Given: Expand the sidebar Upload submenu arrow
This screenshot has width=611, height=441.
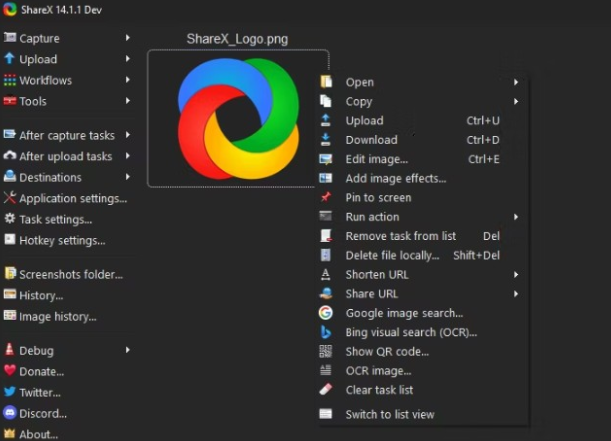Looking at the screenshot, I should (127, 59).
